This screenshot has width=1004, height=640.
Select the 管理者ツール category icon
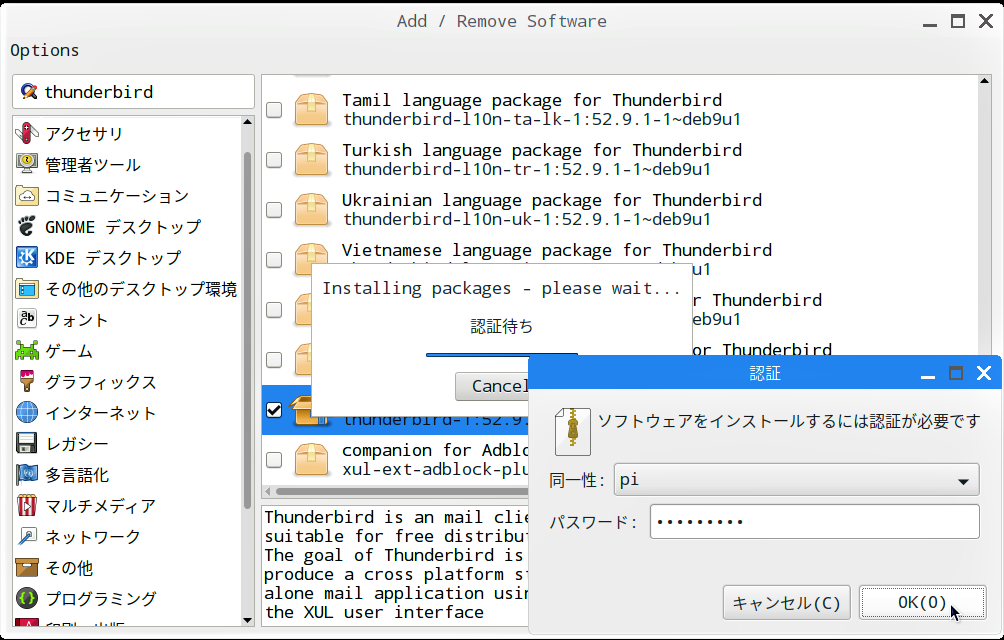coord(27,164)
